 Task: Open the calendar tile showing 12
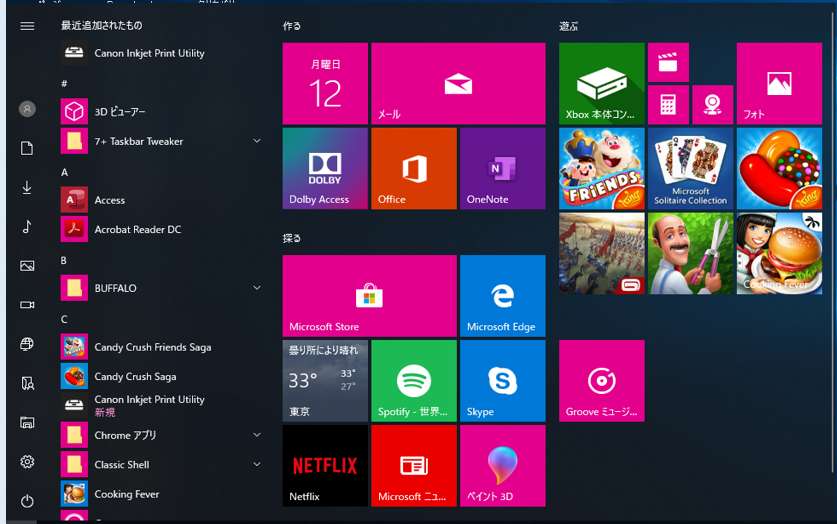pyautogui.click(x=325, y=84)
